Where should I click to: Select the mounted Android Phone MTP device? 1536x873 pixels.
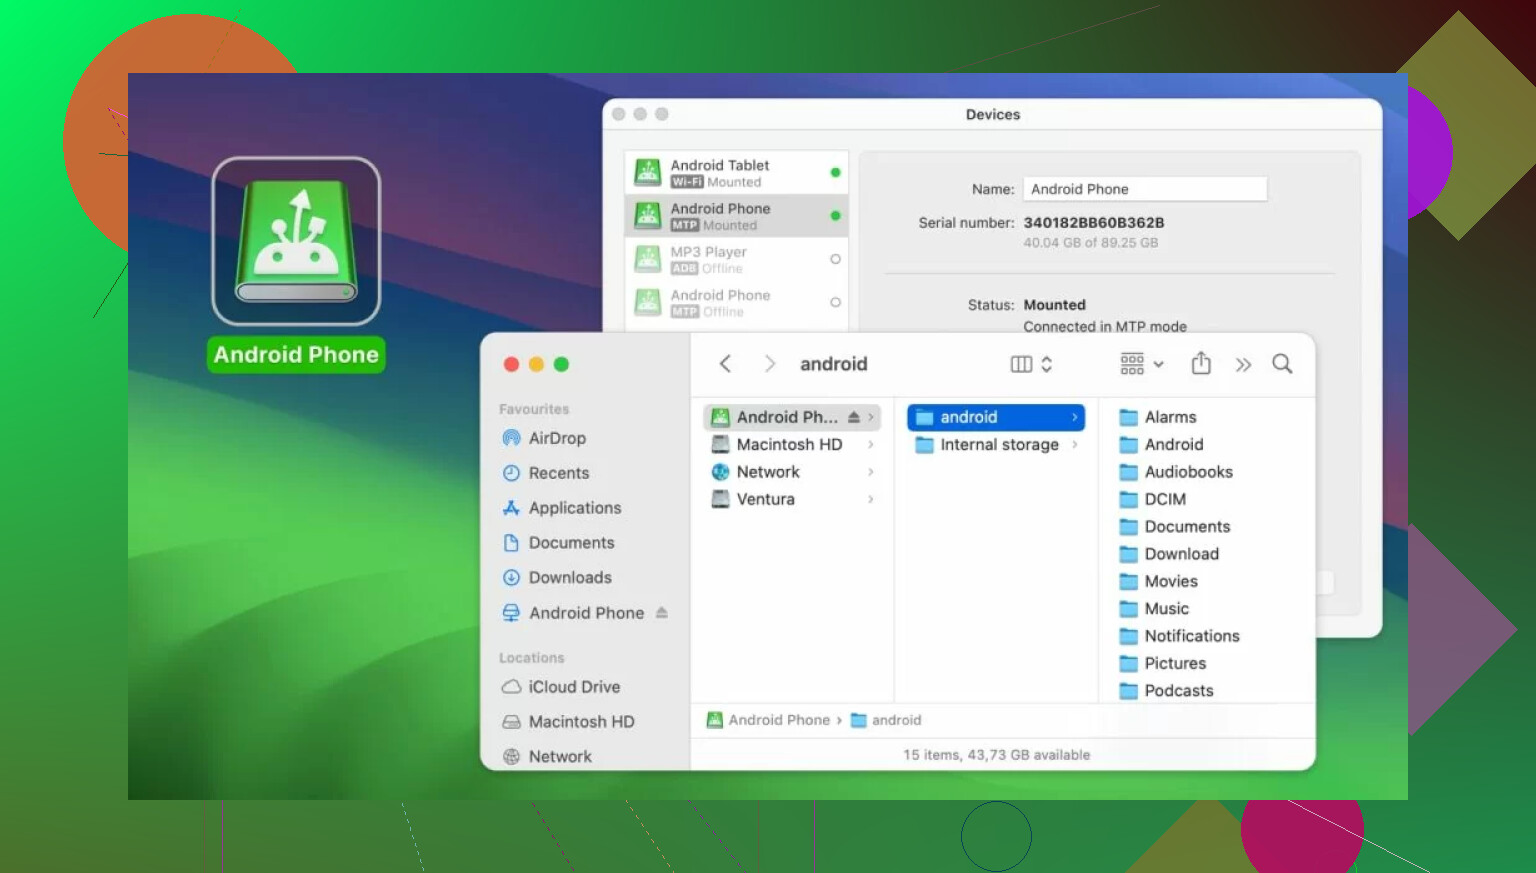(736, 215)
